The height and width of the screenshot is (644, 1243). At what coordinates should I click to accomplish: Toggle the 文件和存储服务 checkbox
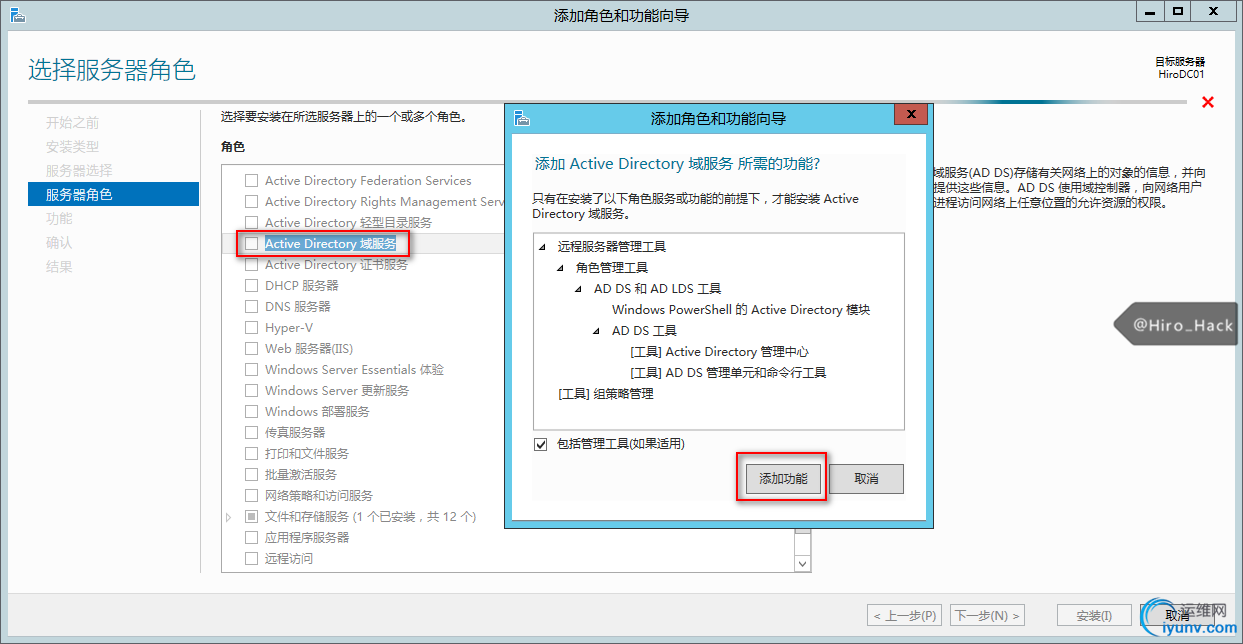coord(252,517)
